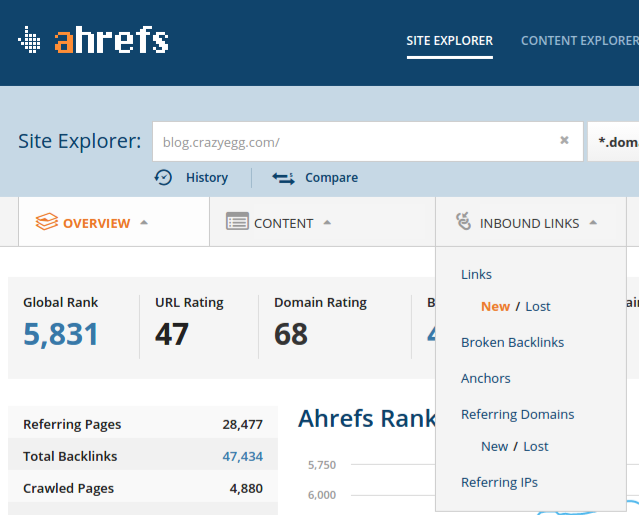This screenshot has width=639, height=515.
Task: Click the Total Backlinks row label
Action: [x=70, y=456]
